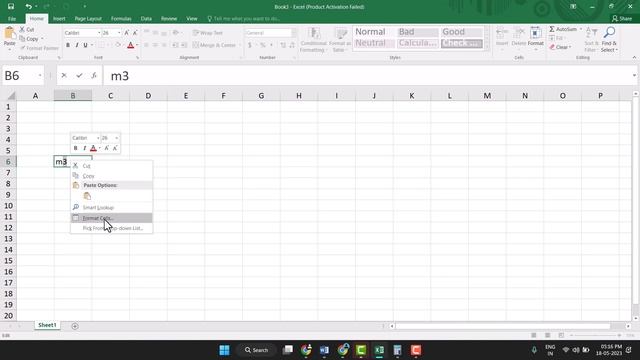The width and height of the screenshot is (640, 360).
Task: Open the ribbon font size dropdown
Action: pos(119,33)
